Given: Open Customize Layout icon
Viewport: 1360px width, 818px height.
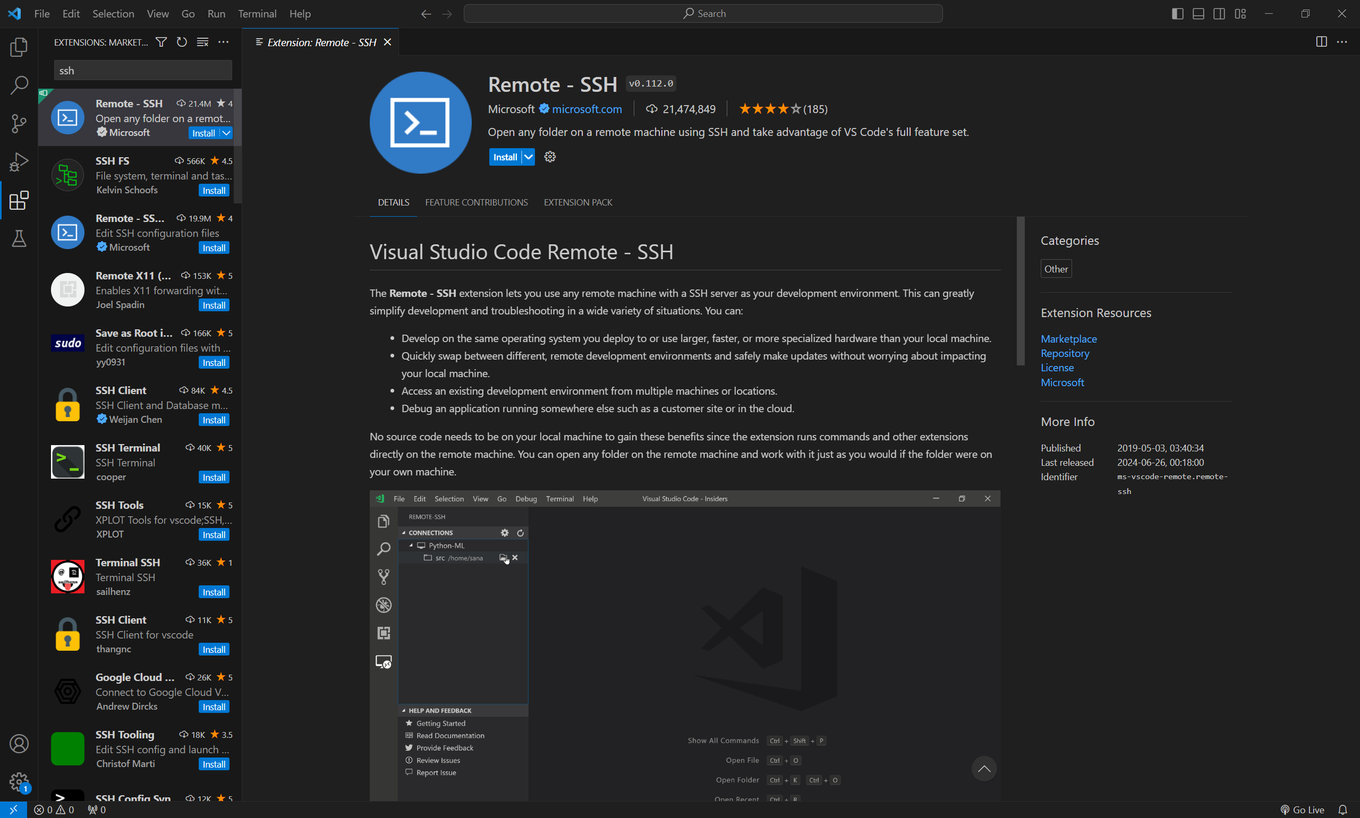Looking at the screenshot, I should click(1240, 14).
